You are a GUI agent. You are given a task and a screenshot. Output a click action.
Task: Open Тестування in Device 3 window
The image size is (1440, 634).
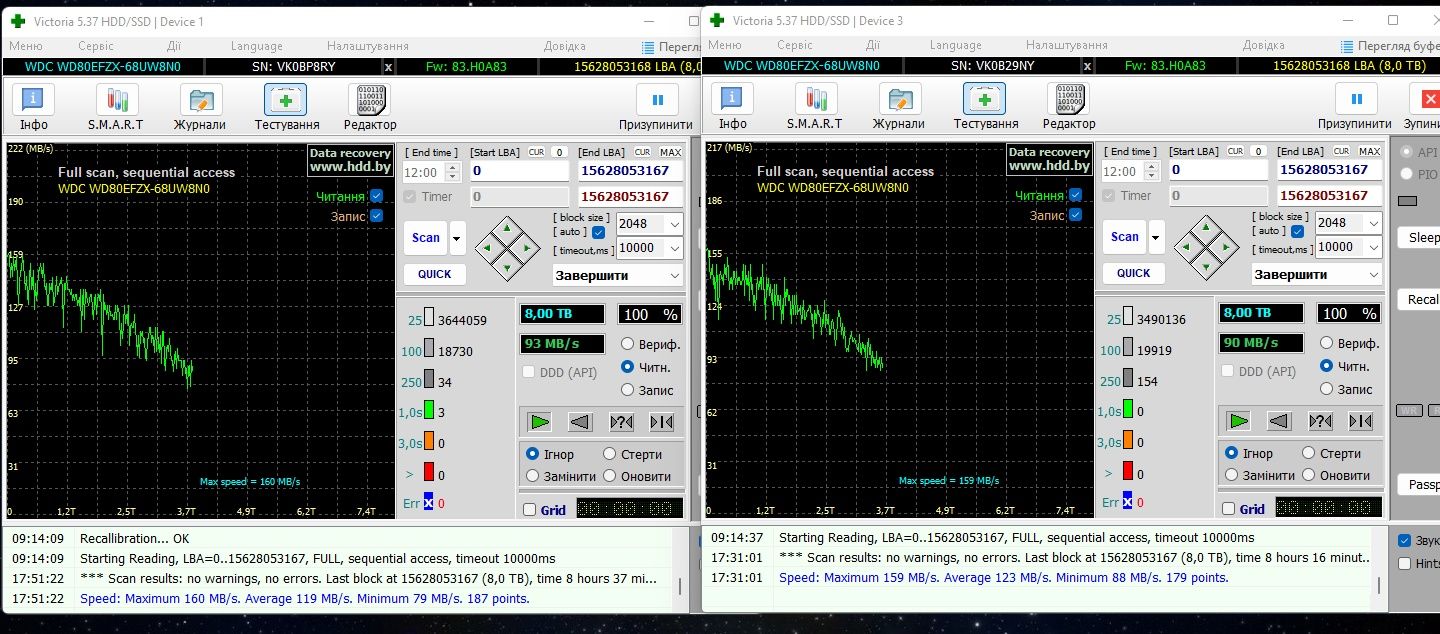click(x=985, y=106)
